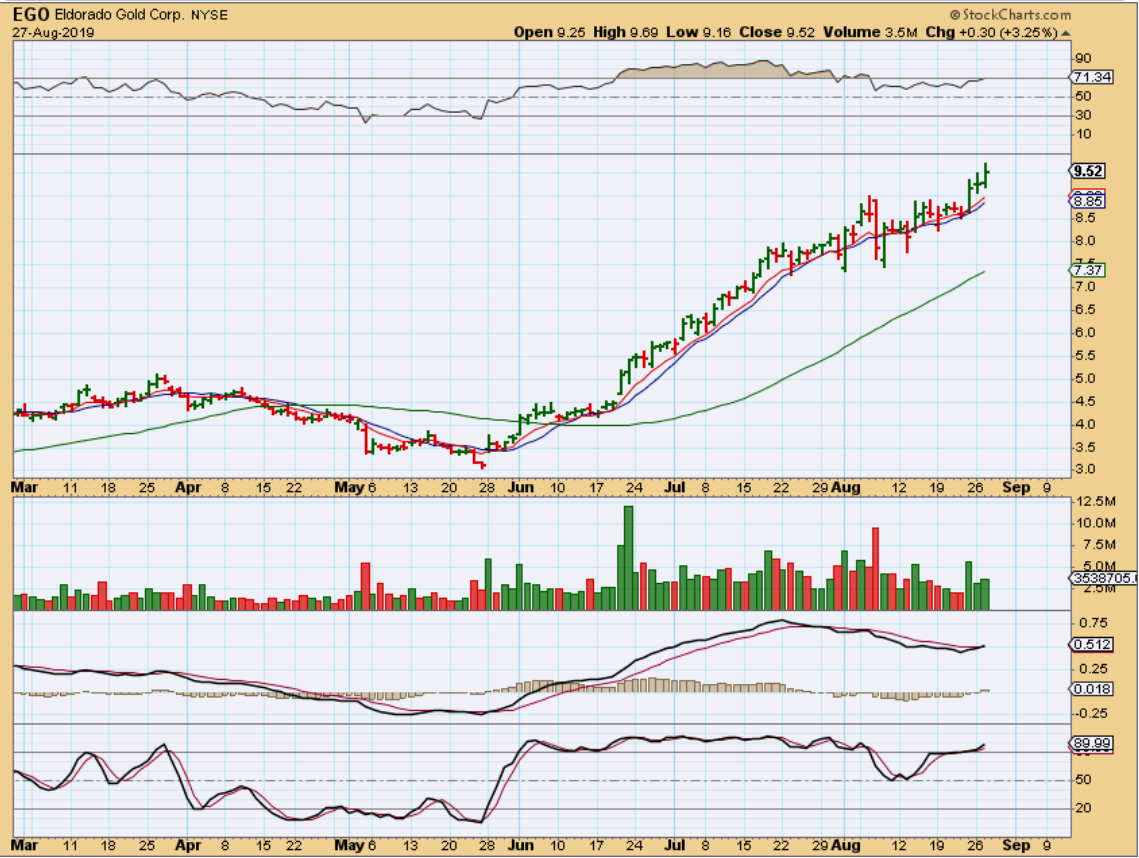Select the 27-Aug-2019 chart date label

53,32
